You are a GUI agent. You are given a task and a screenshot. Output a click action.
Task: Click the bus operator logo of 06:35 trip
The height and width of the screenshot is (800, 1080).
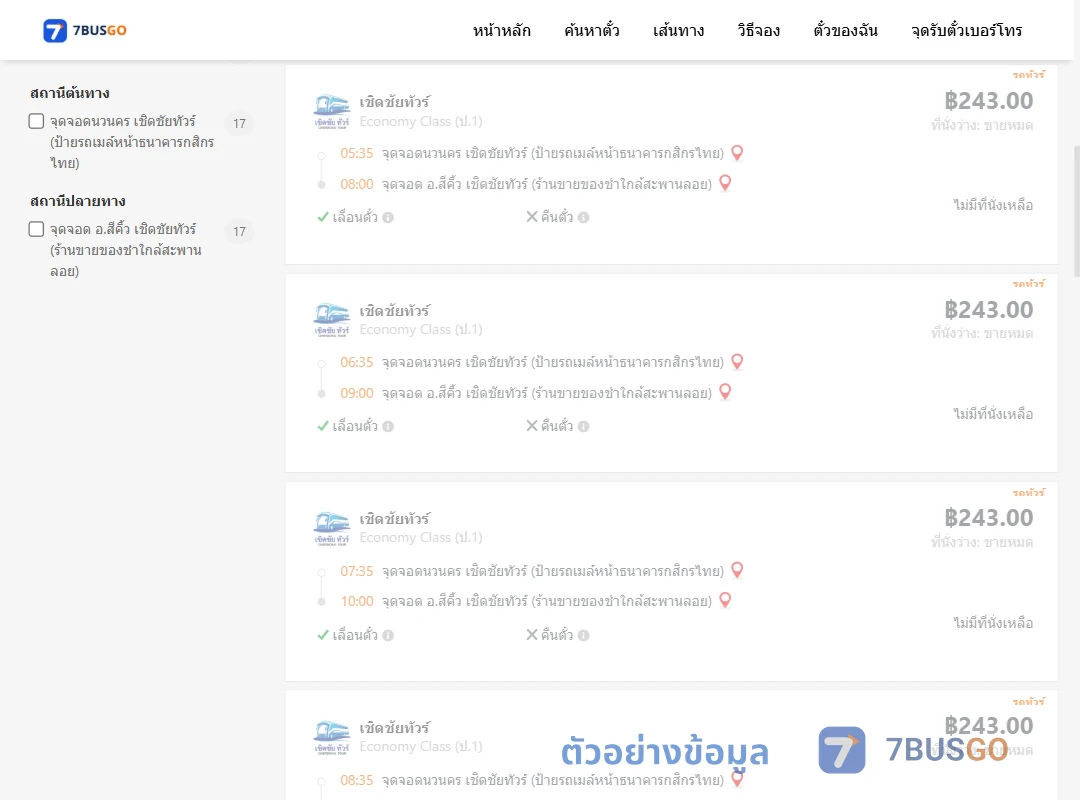click(x=332, y=320)
